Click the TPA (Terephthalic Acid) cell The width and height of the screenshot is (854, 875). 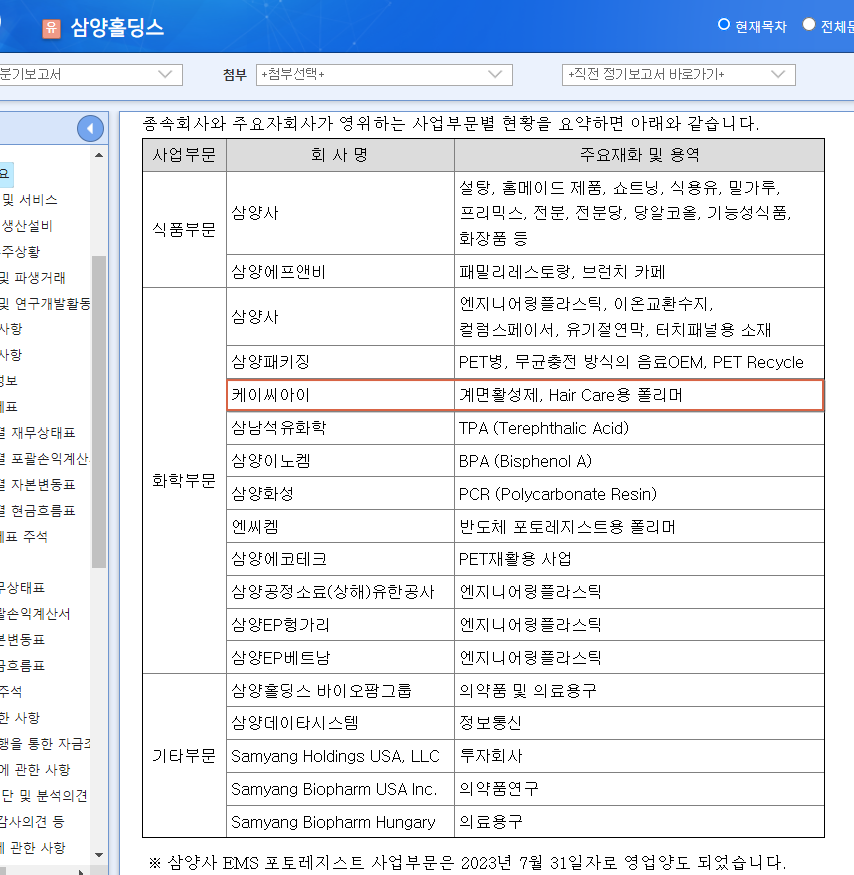[639, 428]
